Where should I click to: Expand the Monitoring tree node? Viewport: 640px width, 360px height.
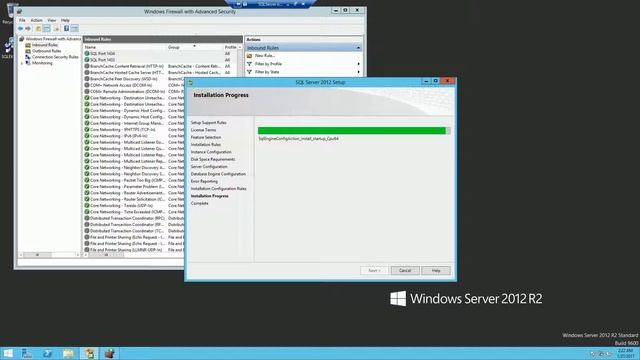pos(22,63)
